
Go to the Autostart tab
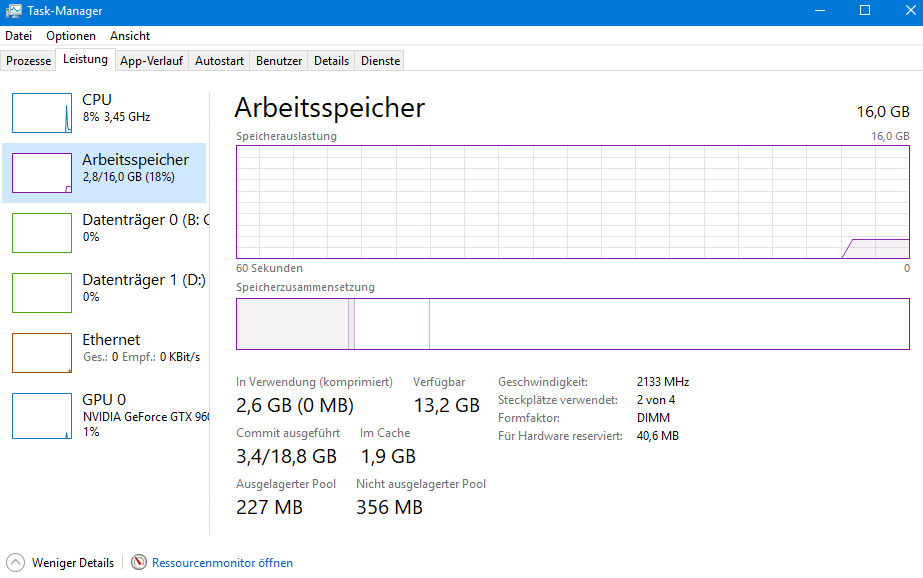pyautogui.click(x=219, y=61)
